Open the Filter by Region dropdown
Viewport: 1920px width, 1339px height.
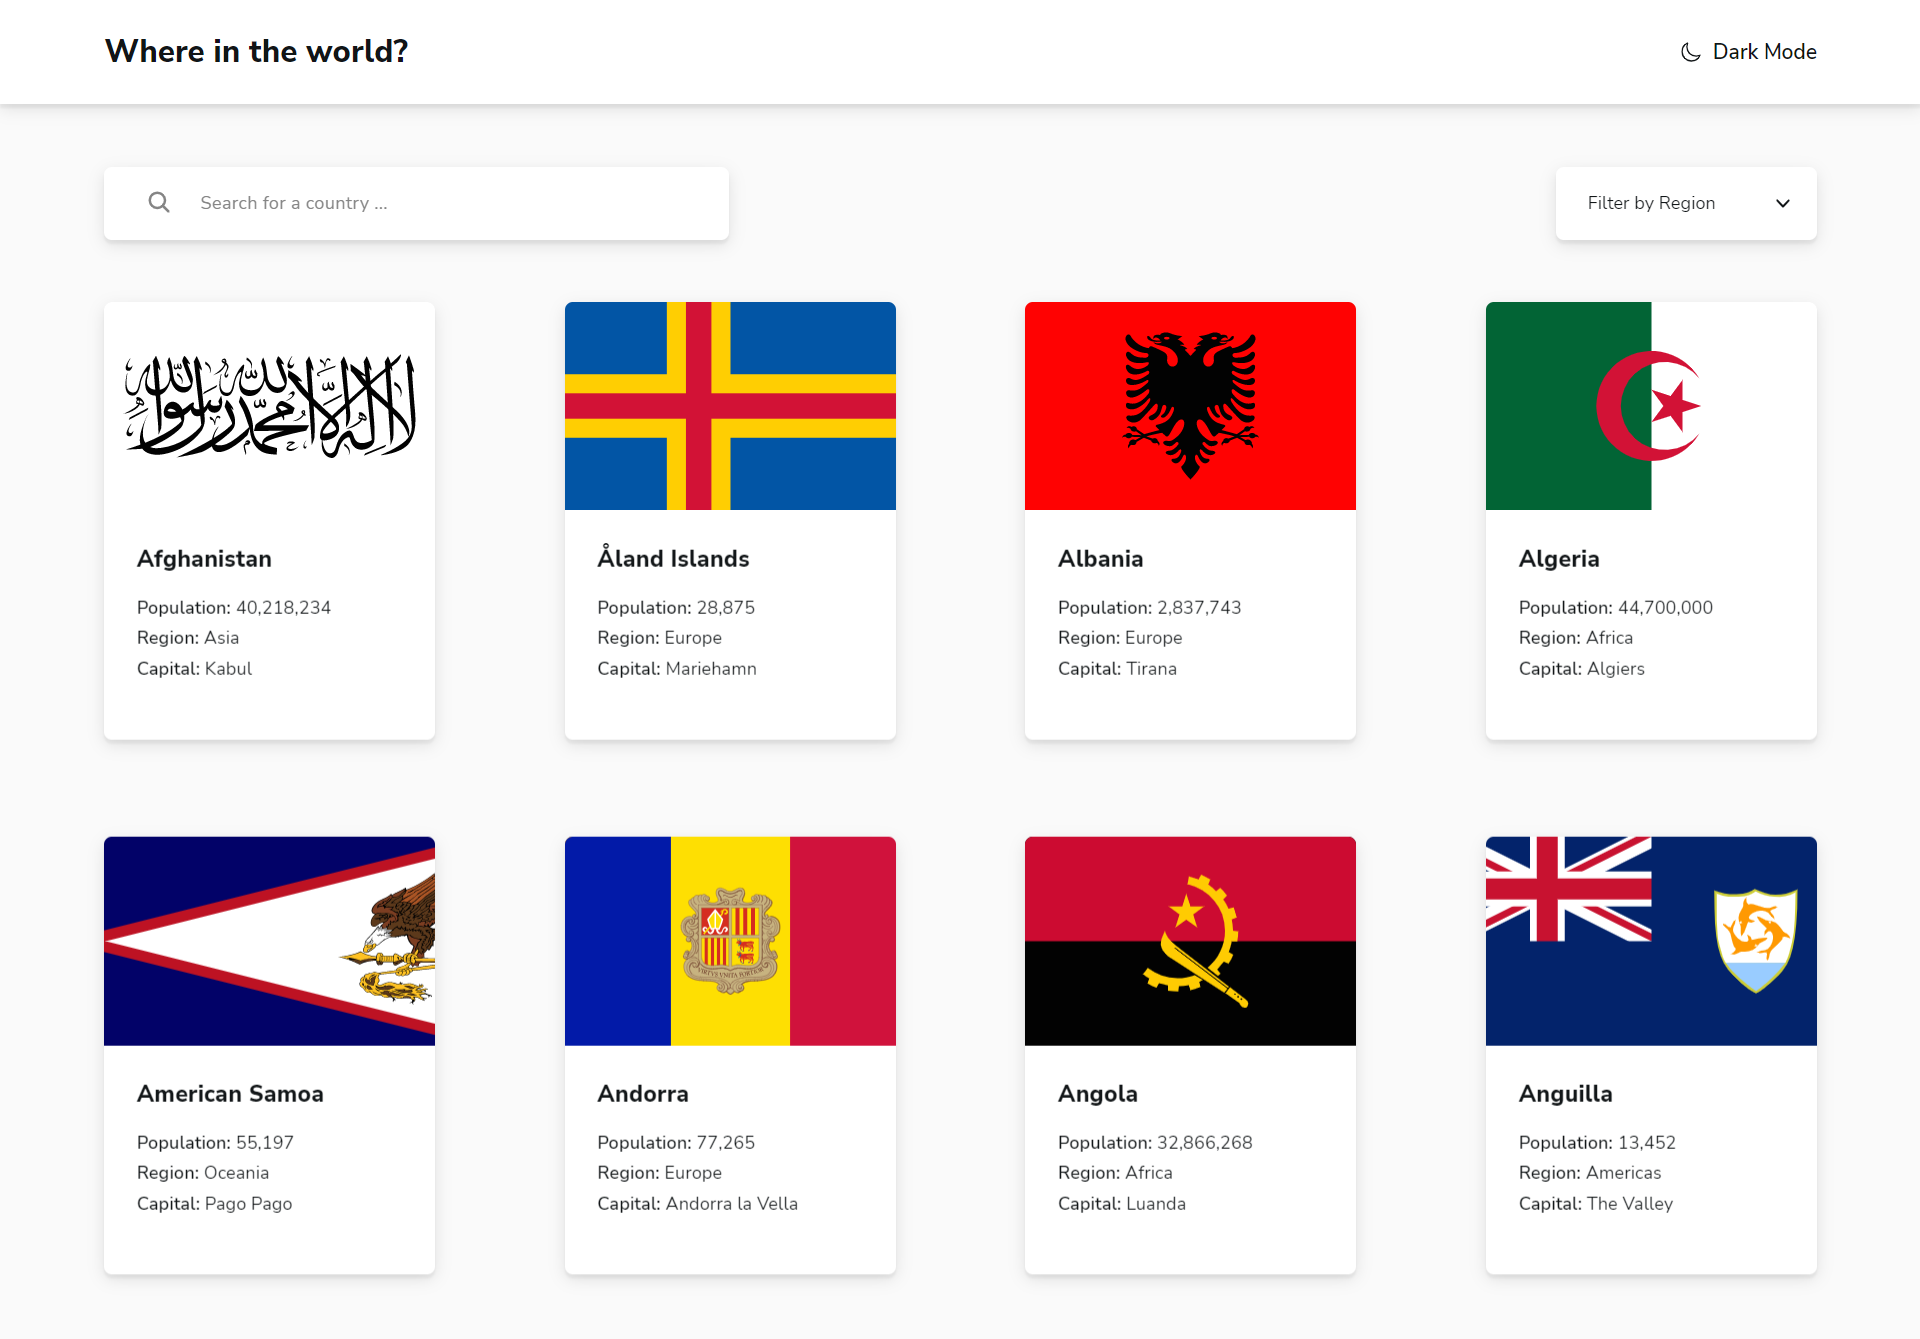[1685, 203]
